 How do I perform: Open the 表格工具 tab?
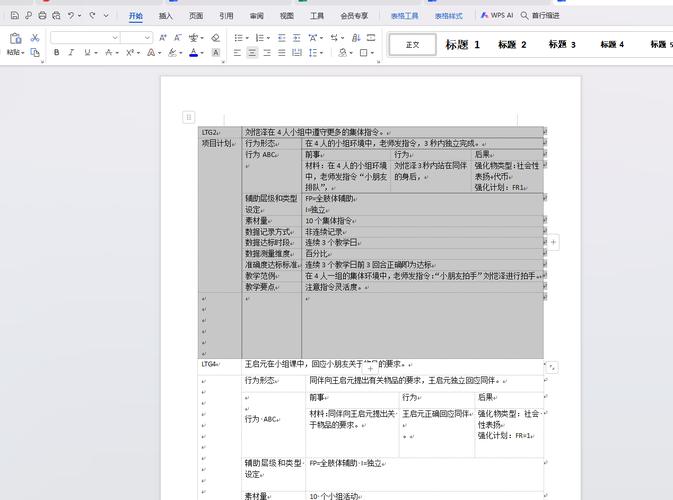pyautogui.click(x=404, y=15)
